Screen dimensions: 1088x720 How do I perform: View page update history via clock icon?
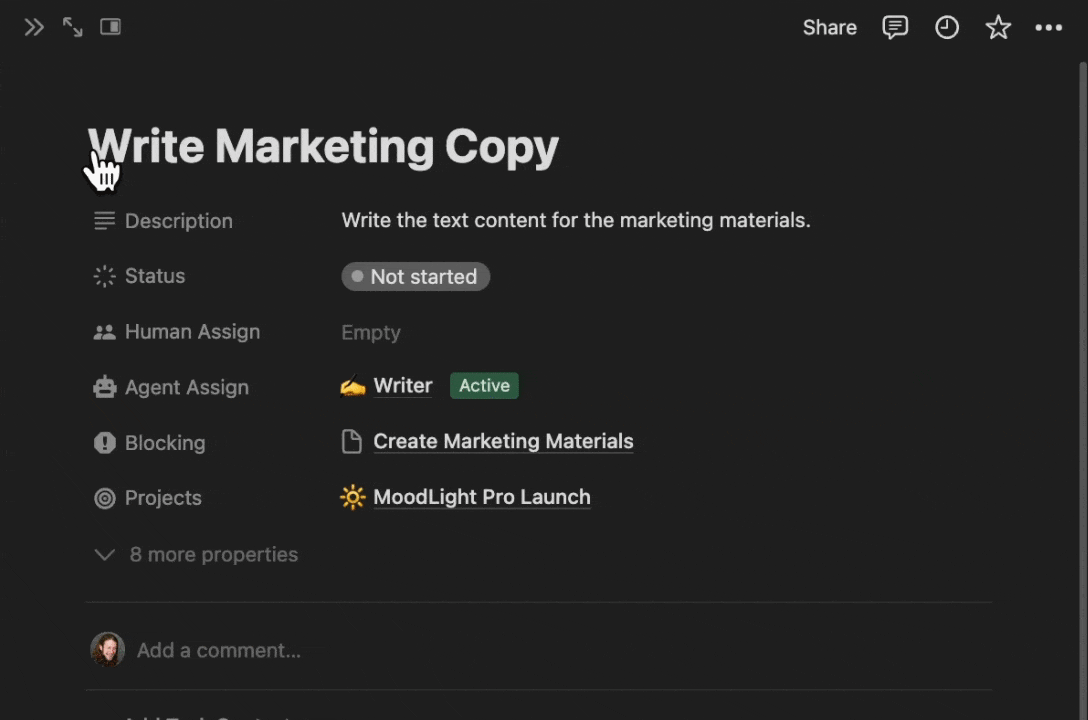(947, 27)
